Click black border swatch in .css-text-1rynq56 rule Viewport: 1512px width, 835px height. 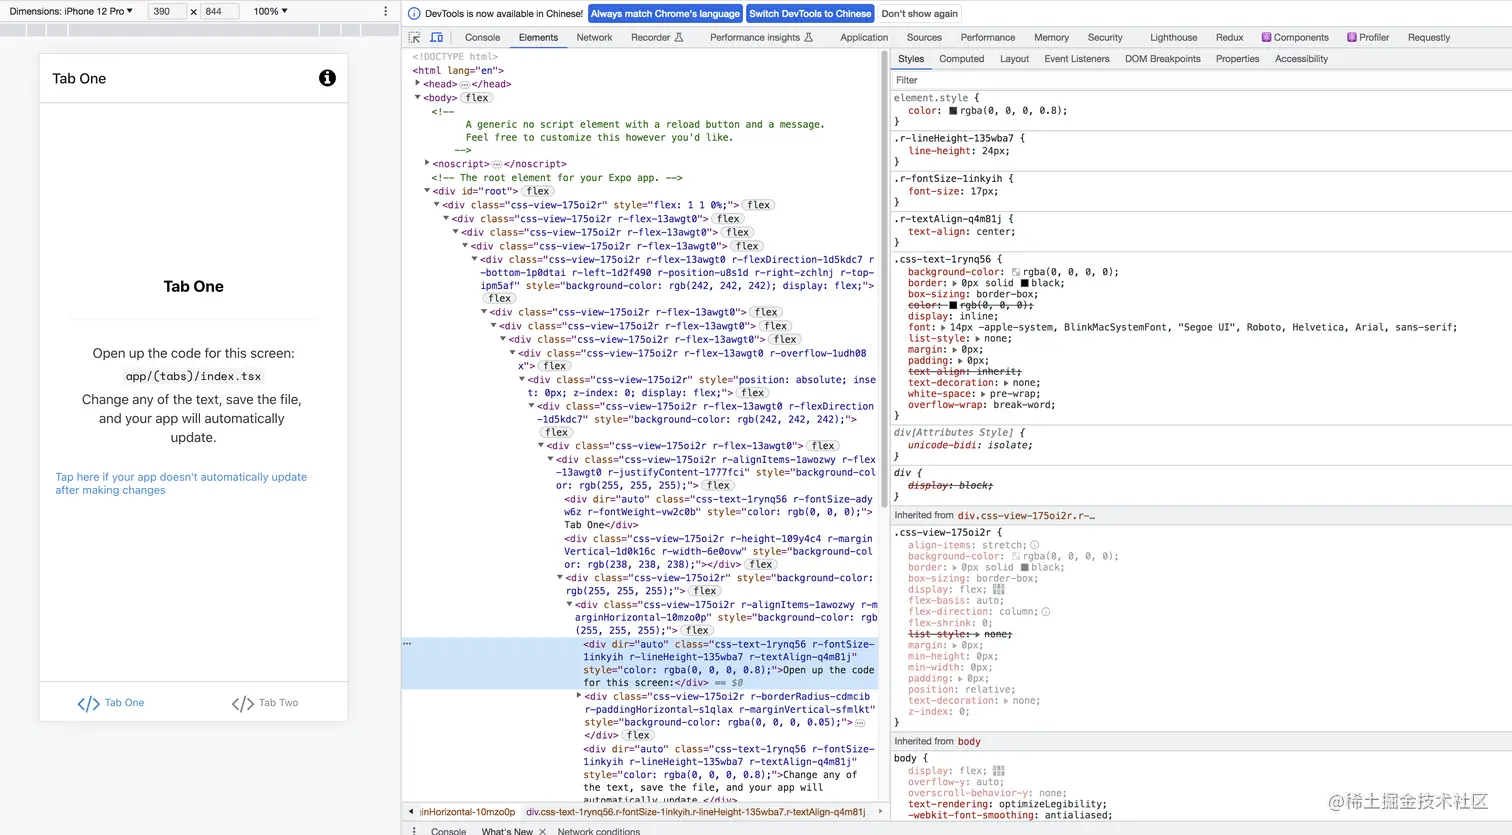coord(1024,283)
